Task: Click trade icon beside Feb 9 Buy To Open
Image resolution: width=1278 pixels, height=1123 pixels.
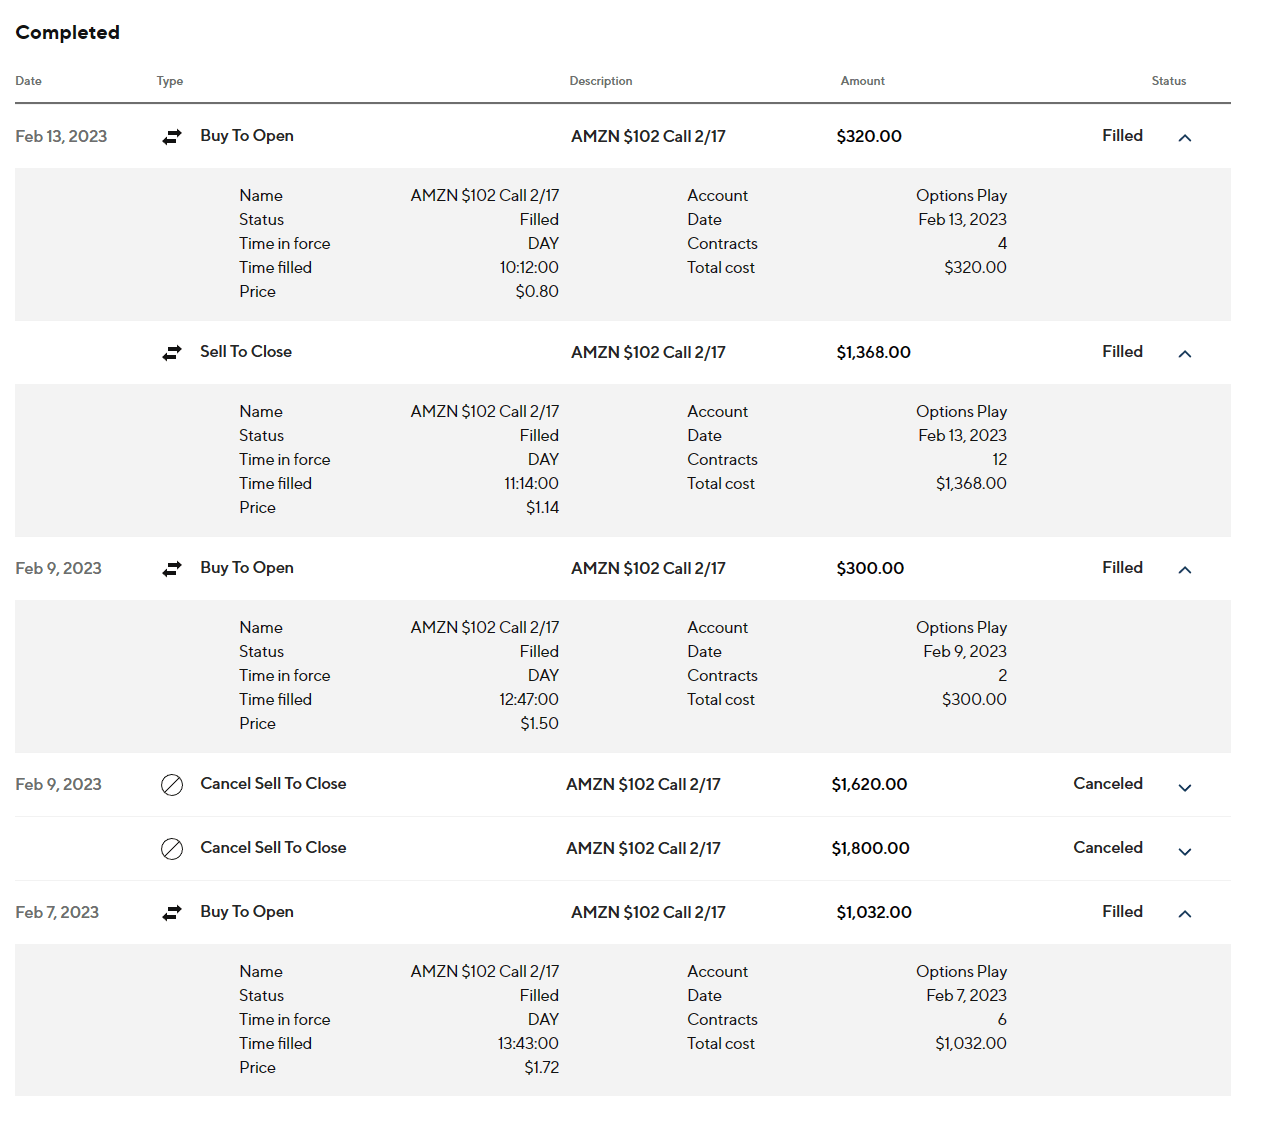Action: click(x=172, y=569)
